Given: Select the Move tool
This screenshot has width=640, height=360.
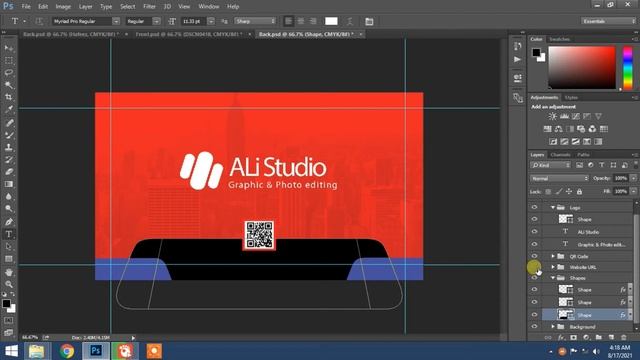Looking at the screenshot, I should click(9, 49).
